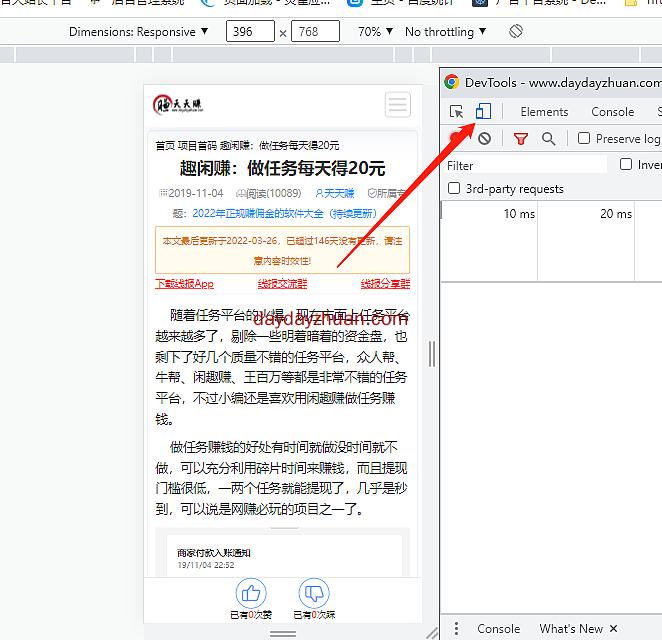Click the orange last-updated notice box

[282, 250]
